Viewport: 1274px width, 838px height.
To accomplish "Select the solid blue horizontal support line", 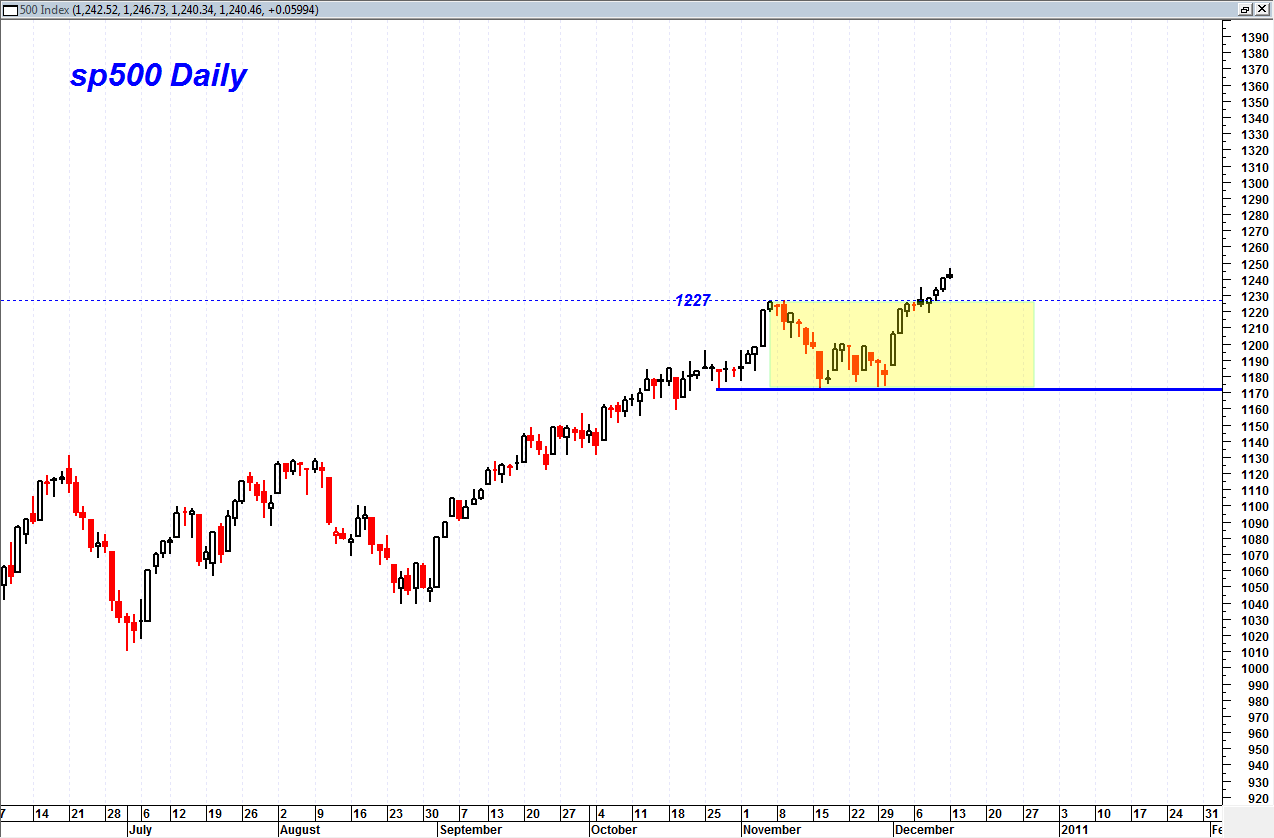I will 969,389.
